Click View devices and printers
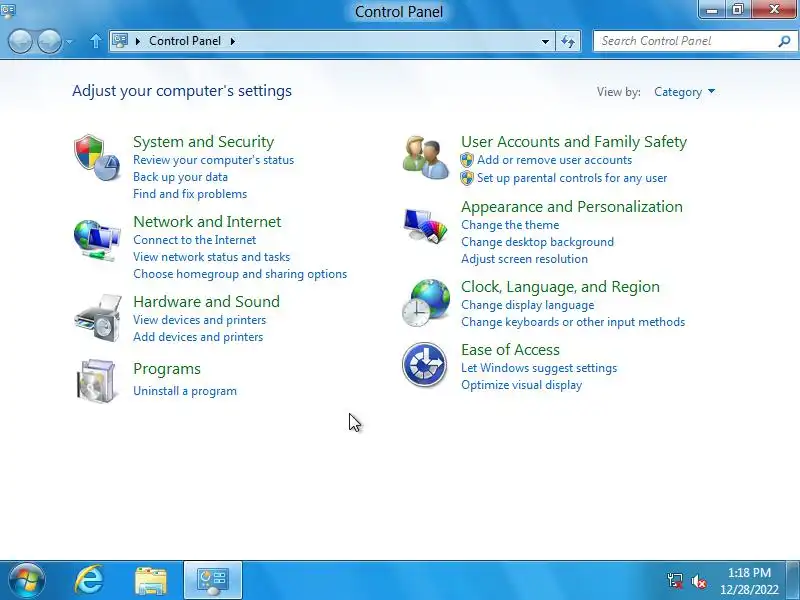 (x=199, y=320)
